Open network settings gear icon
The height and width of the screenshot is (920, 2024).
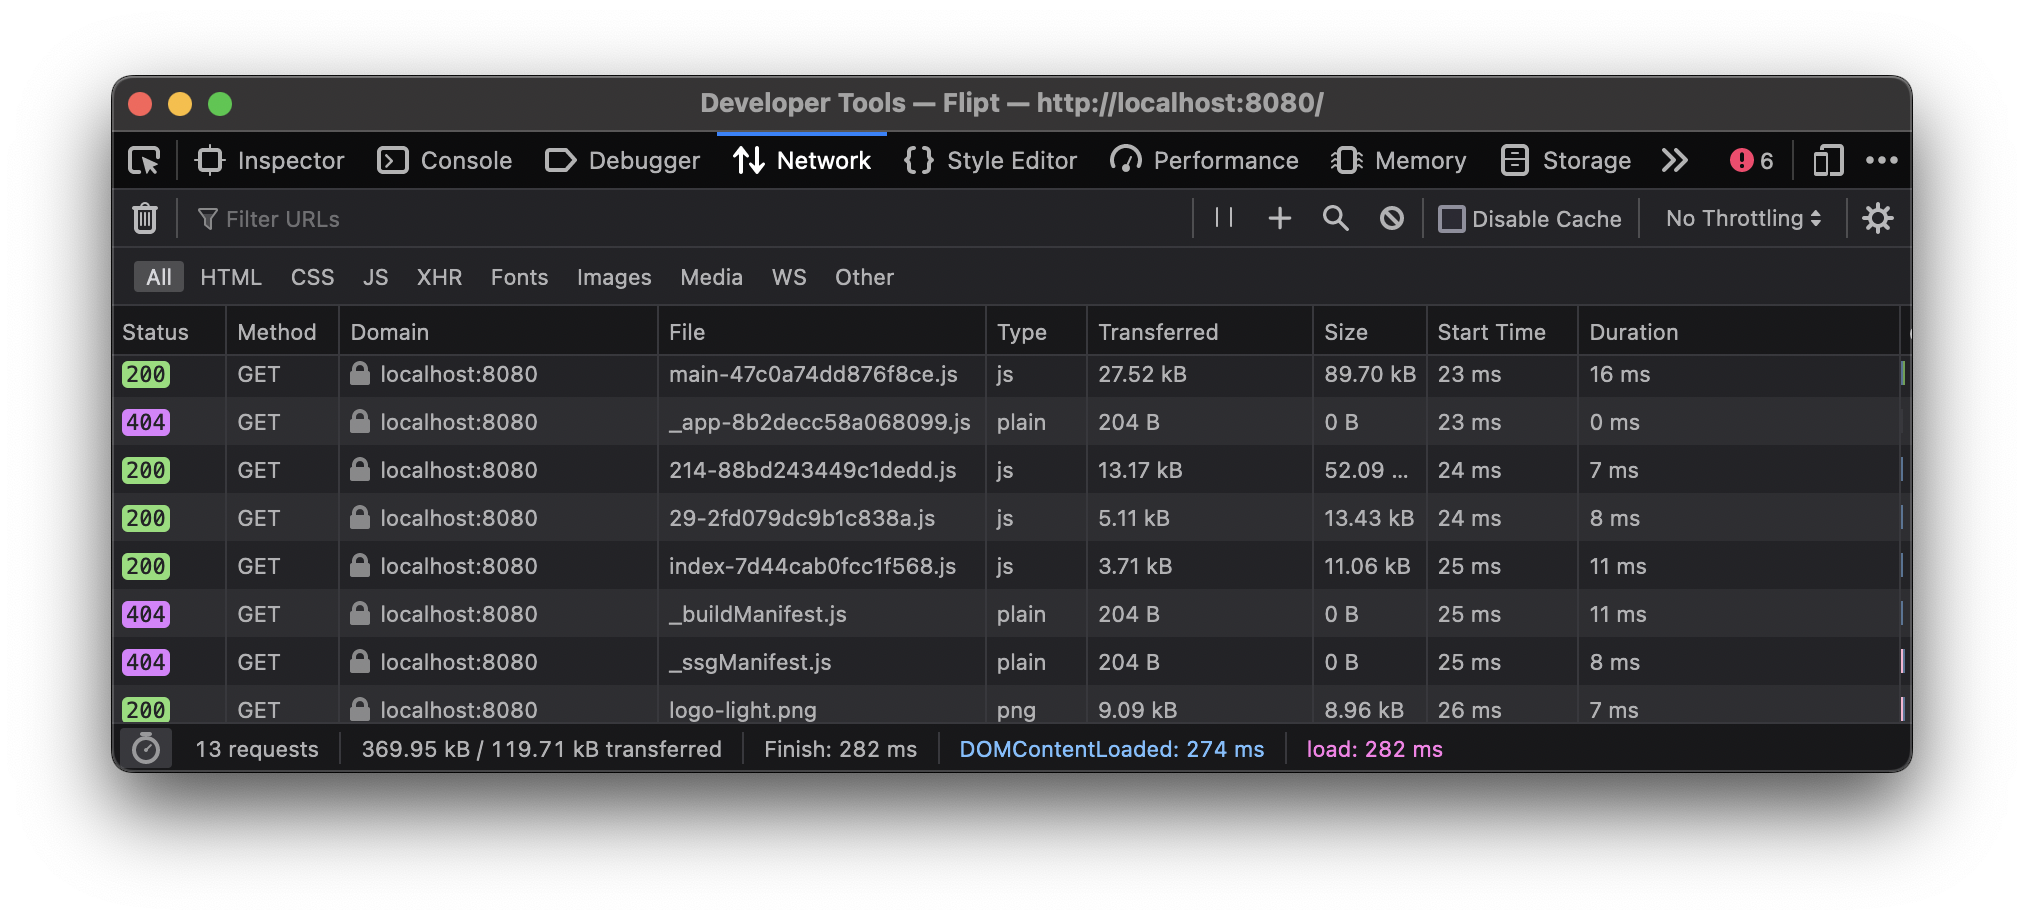tap(1878, 218)
